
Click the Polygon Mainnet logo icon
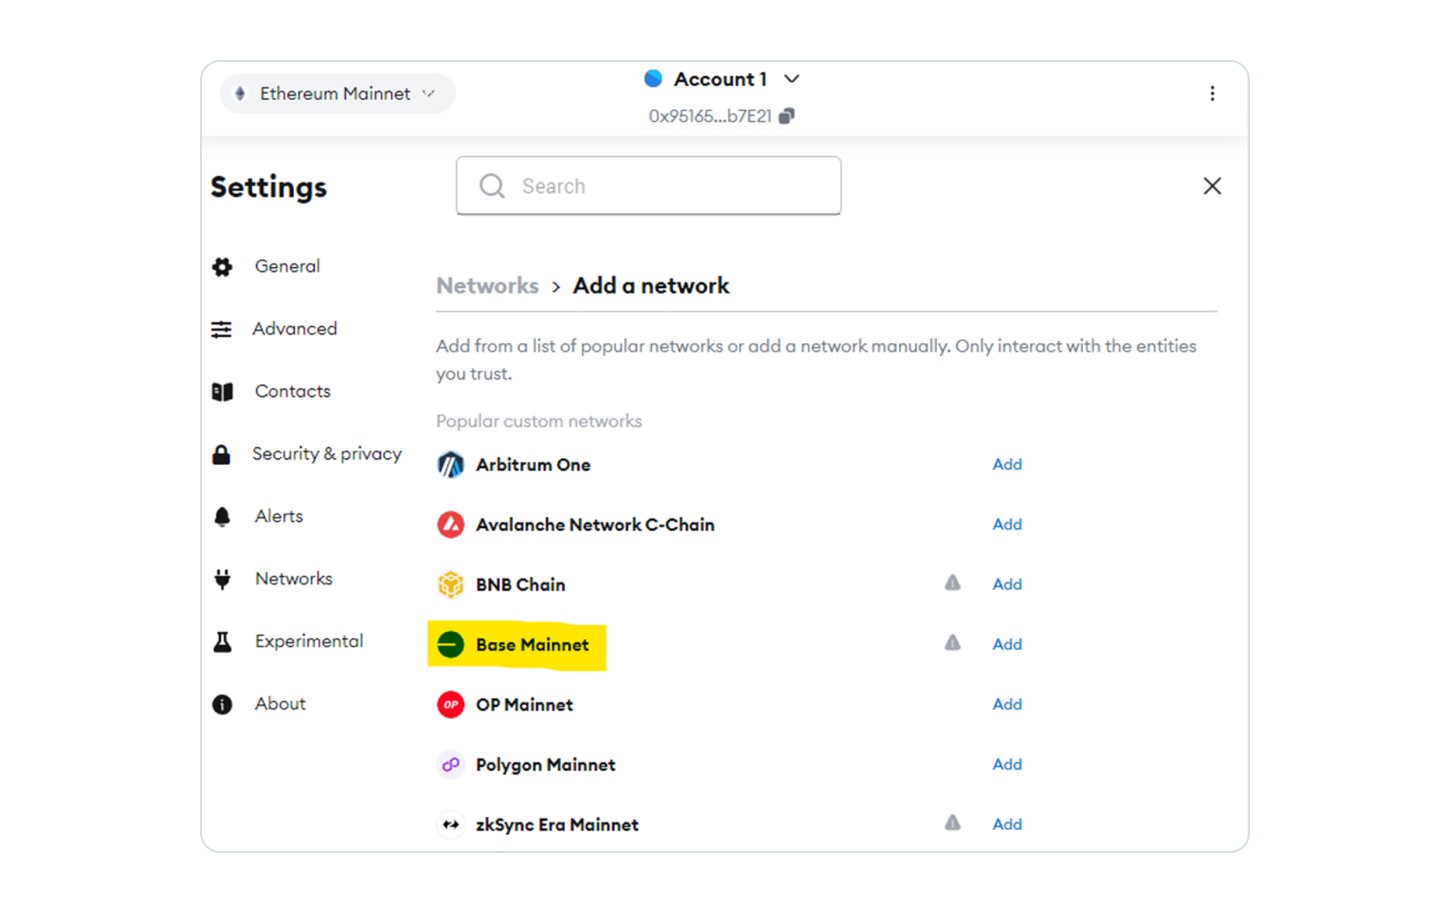[x=451, y=765]
